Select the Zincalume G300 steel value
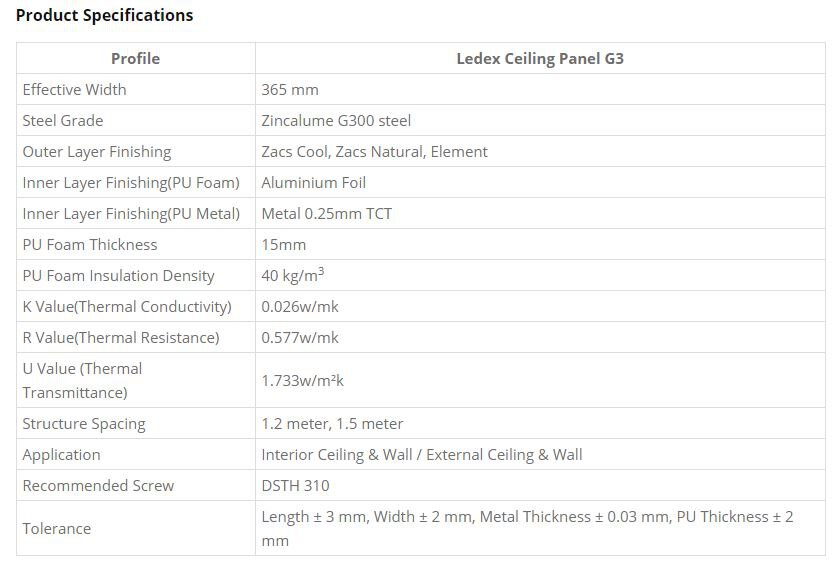The width and height of the screenshot is (836, 570). 336,120
